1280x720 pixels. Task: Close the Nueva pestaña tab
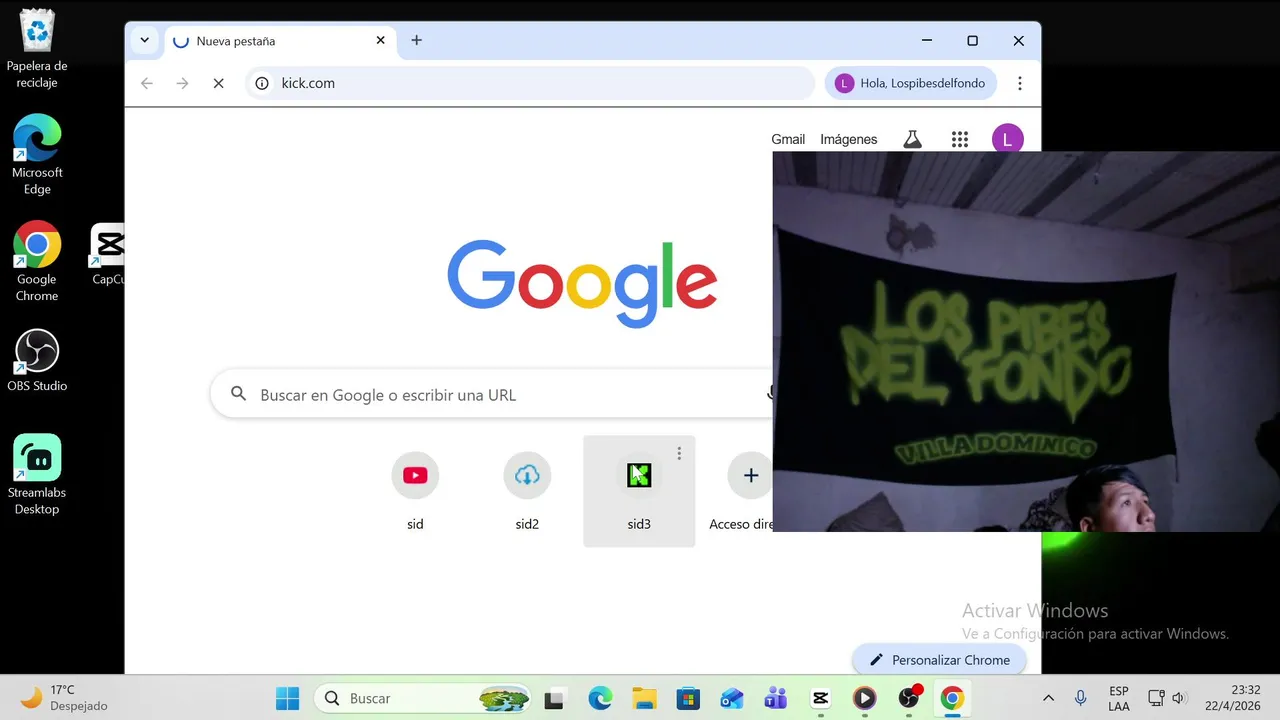point(380,41)
